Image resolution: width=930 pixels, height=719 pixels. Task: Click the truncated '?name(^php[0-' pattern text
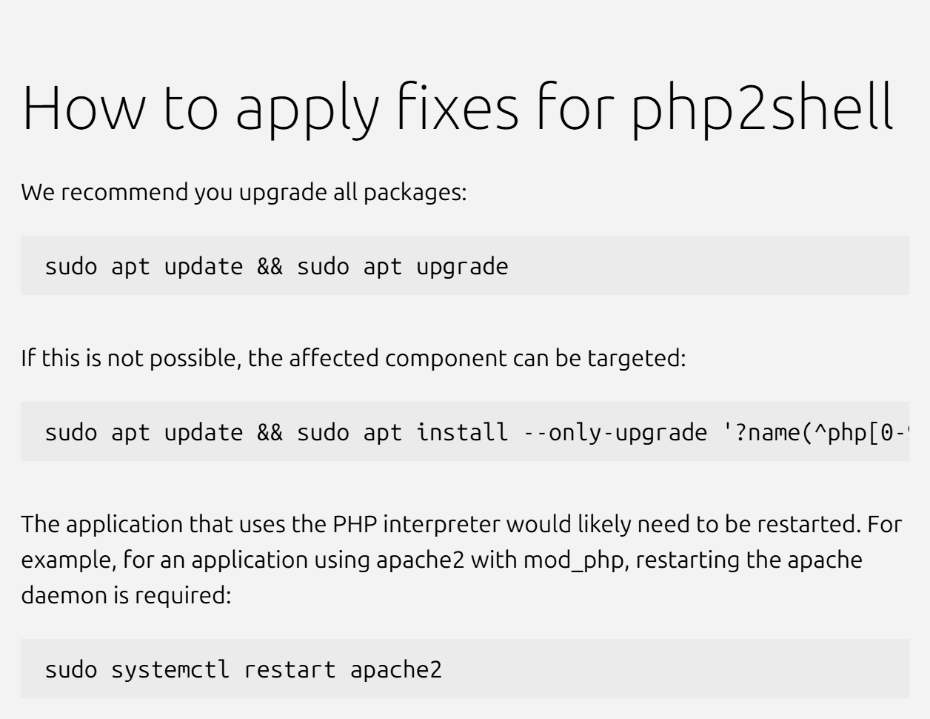coord(816,433)
